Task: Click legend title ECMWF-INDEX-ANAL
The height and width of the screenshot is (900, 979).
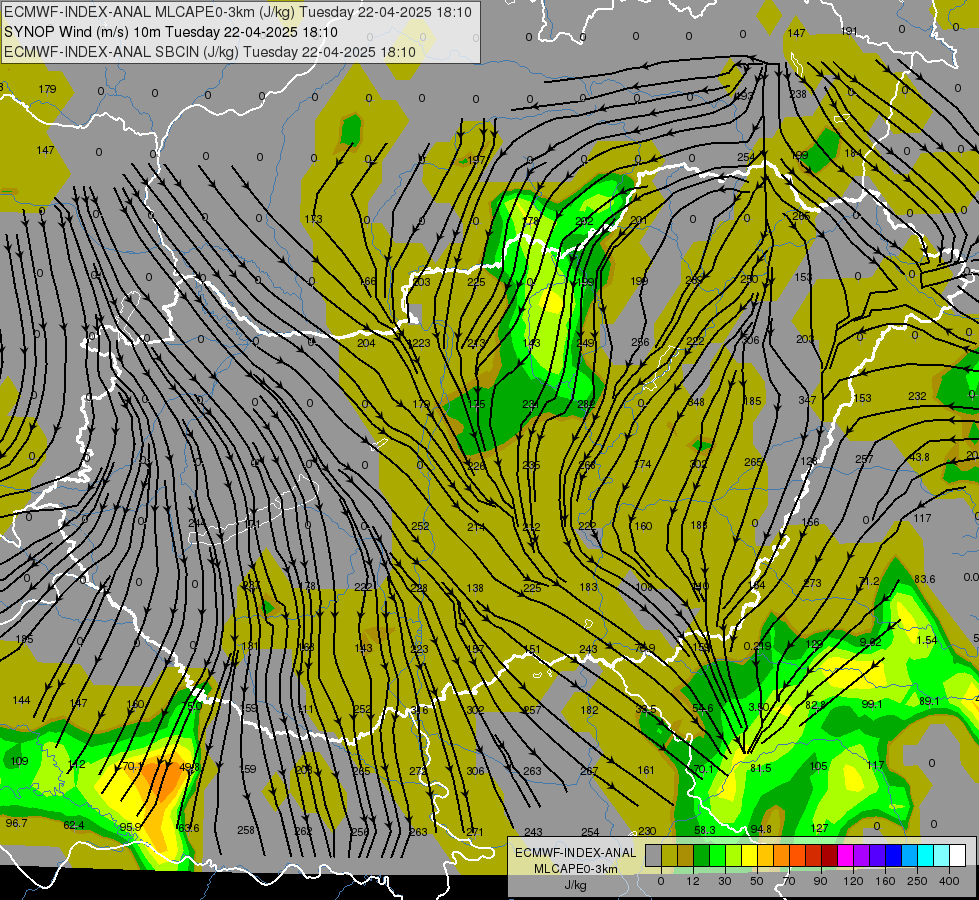Action: point(576,853)
